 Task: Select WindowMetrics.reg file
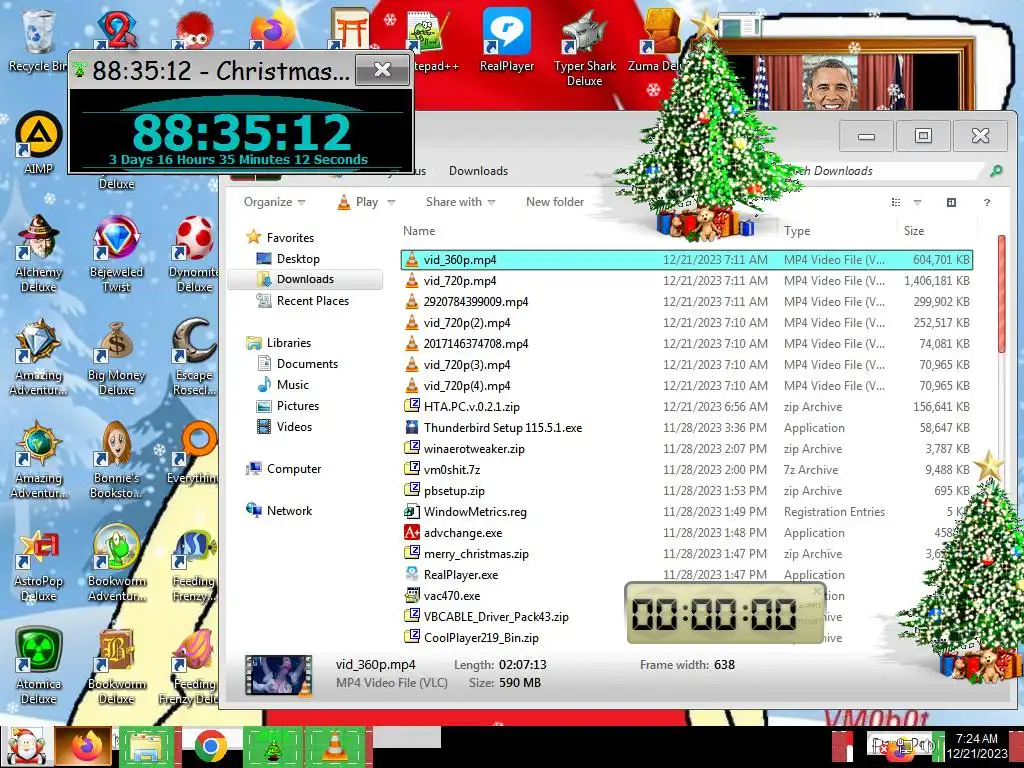pos(686,512)
